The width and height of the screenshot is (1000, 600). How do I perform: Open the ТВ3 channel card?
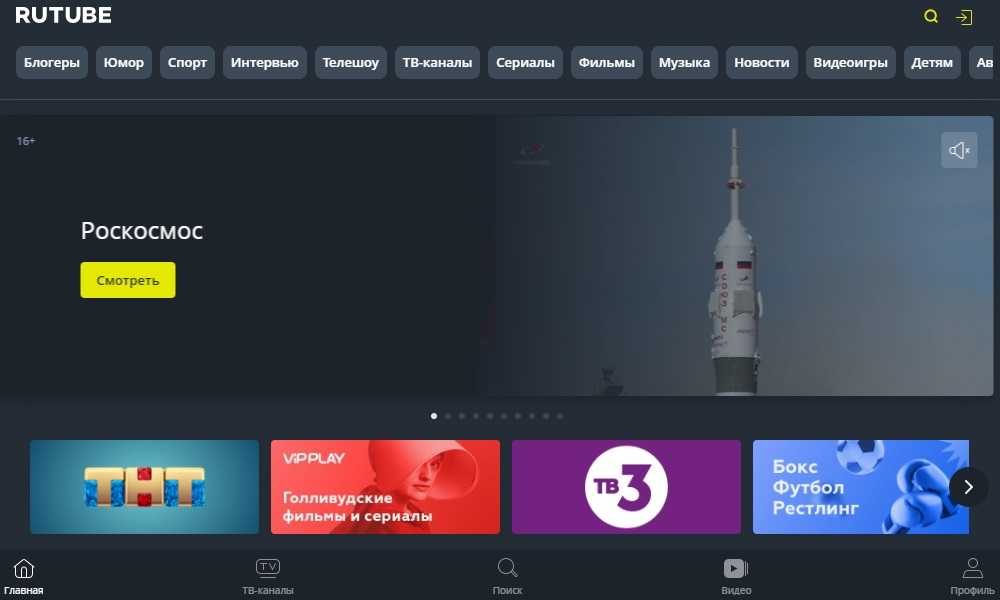coord(626,487)
